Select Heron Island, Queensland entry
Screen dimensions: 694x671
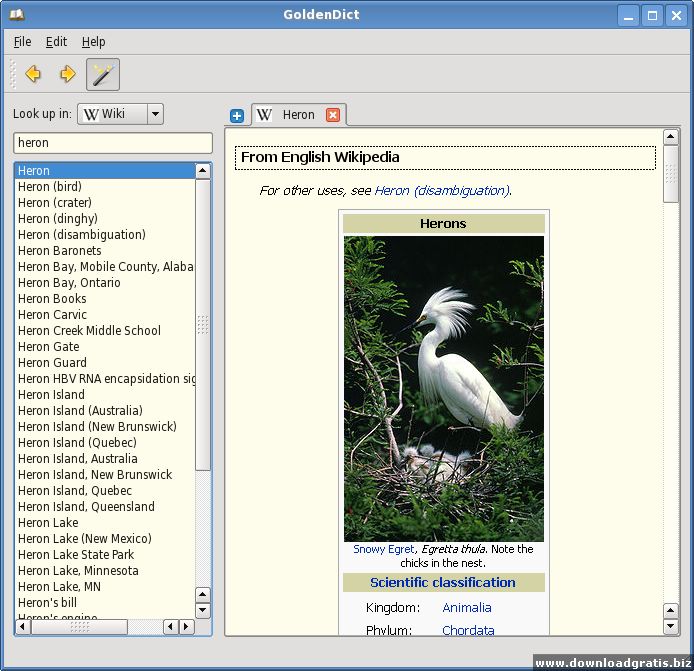(x=105, y=506)
